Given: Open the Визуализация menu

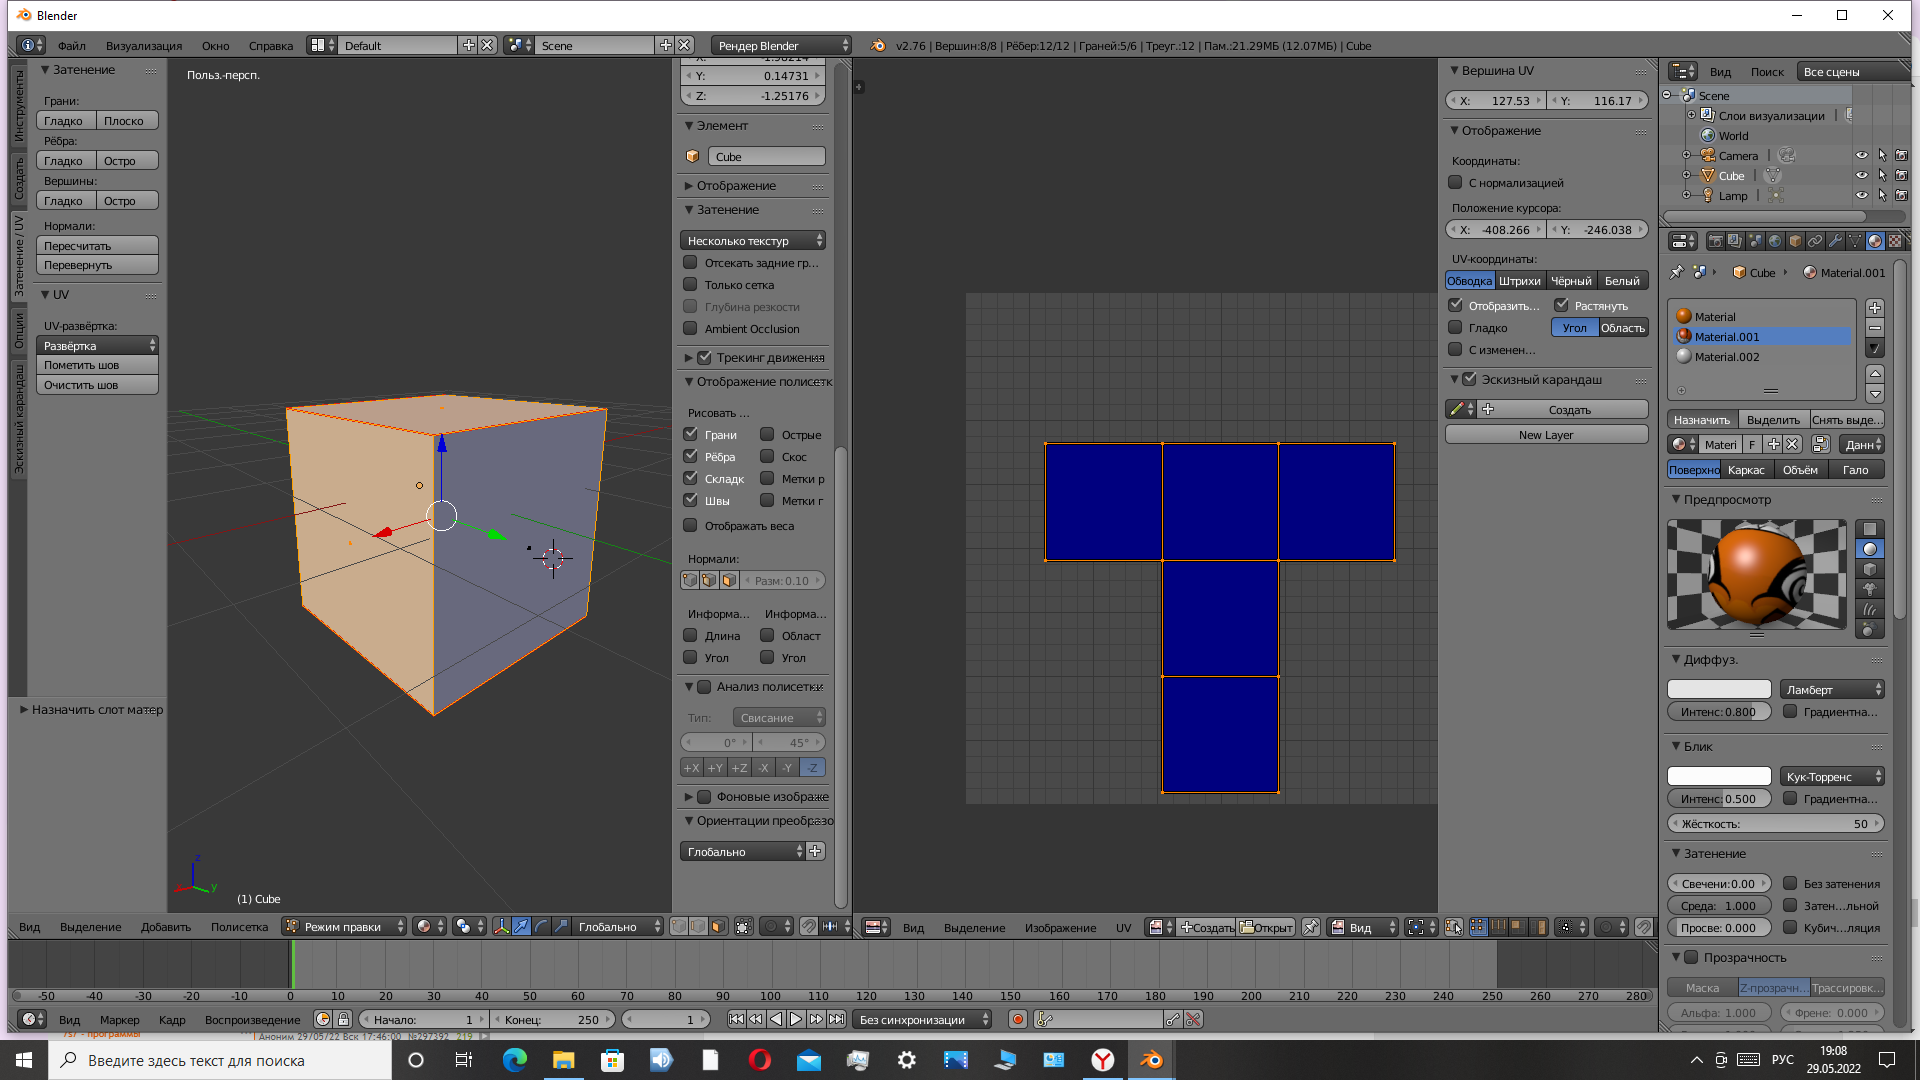Looking at the screenshot, I should (144, 46).
